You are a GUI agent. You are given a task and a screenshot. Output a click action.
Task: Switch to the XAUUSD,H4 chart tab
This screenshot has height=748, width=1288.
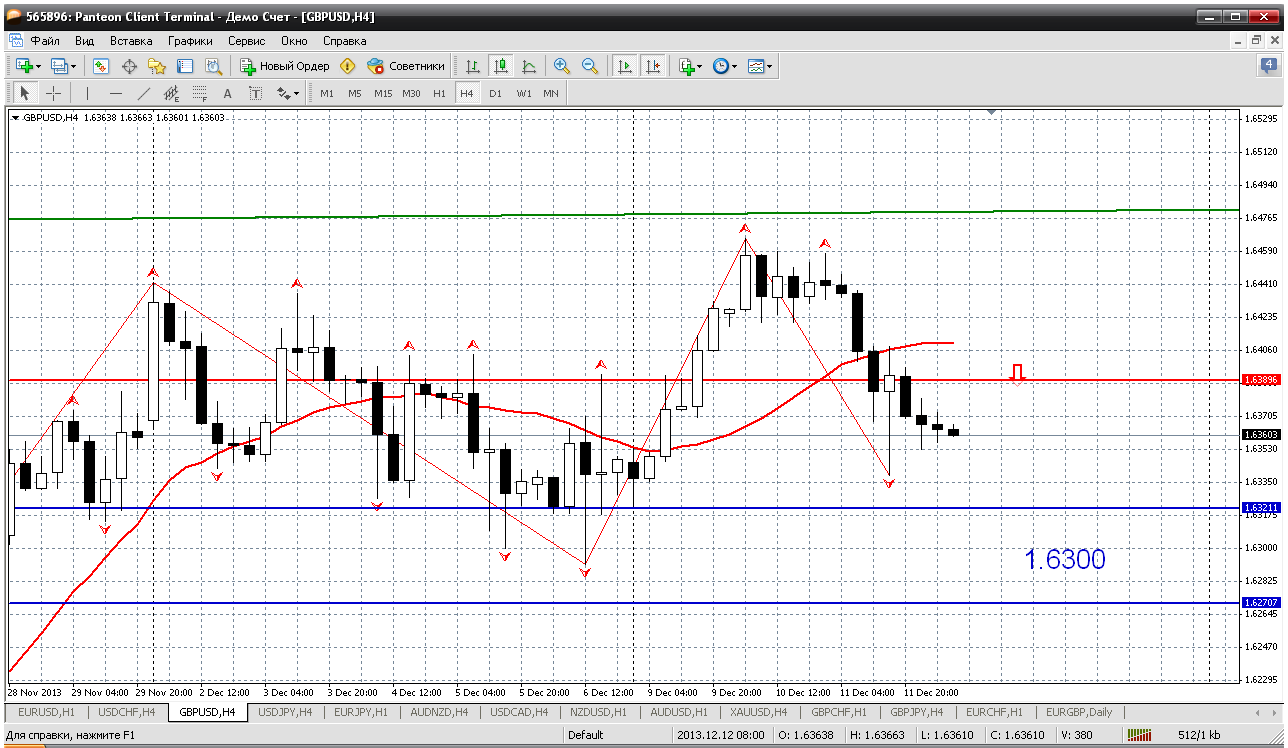pos(759,712)
